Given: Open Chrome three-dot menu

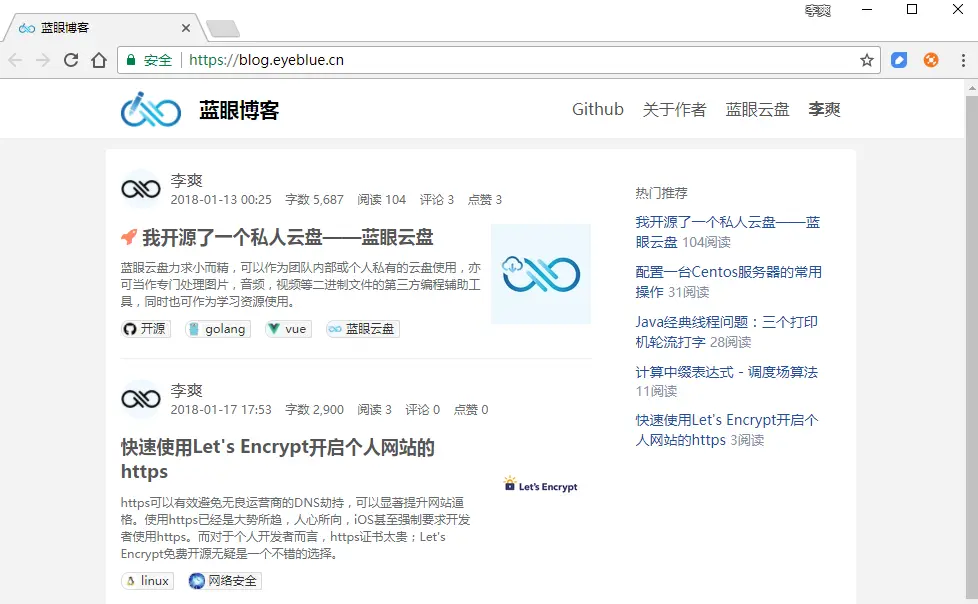Looking at the screenshot, I should (x=963, y=60).
